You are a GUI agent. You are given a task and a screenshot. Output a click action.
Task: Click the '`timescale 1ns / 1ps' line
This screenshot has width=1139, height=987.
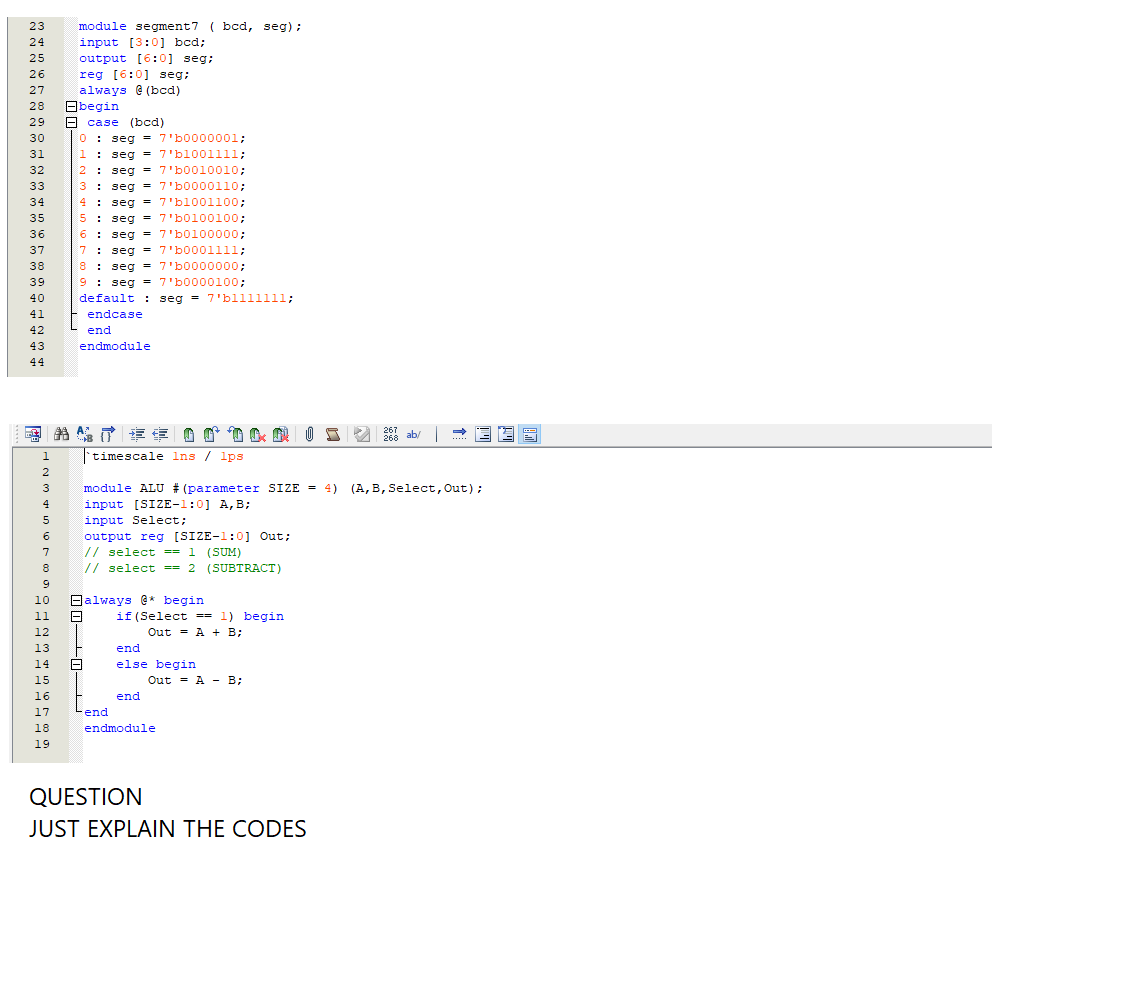pos(164,456)
